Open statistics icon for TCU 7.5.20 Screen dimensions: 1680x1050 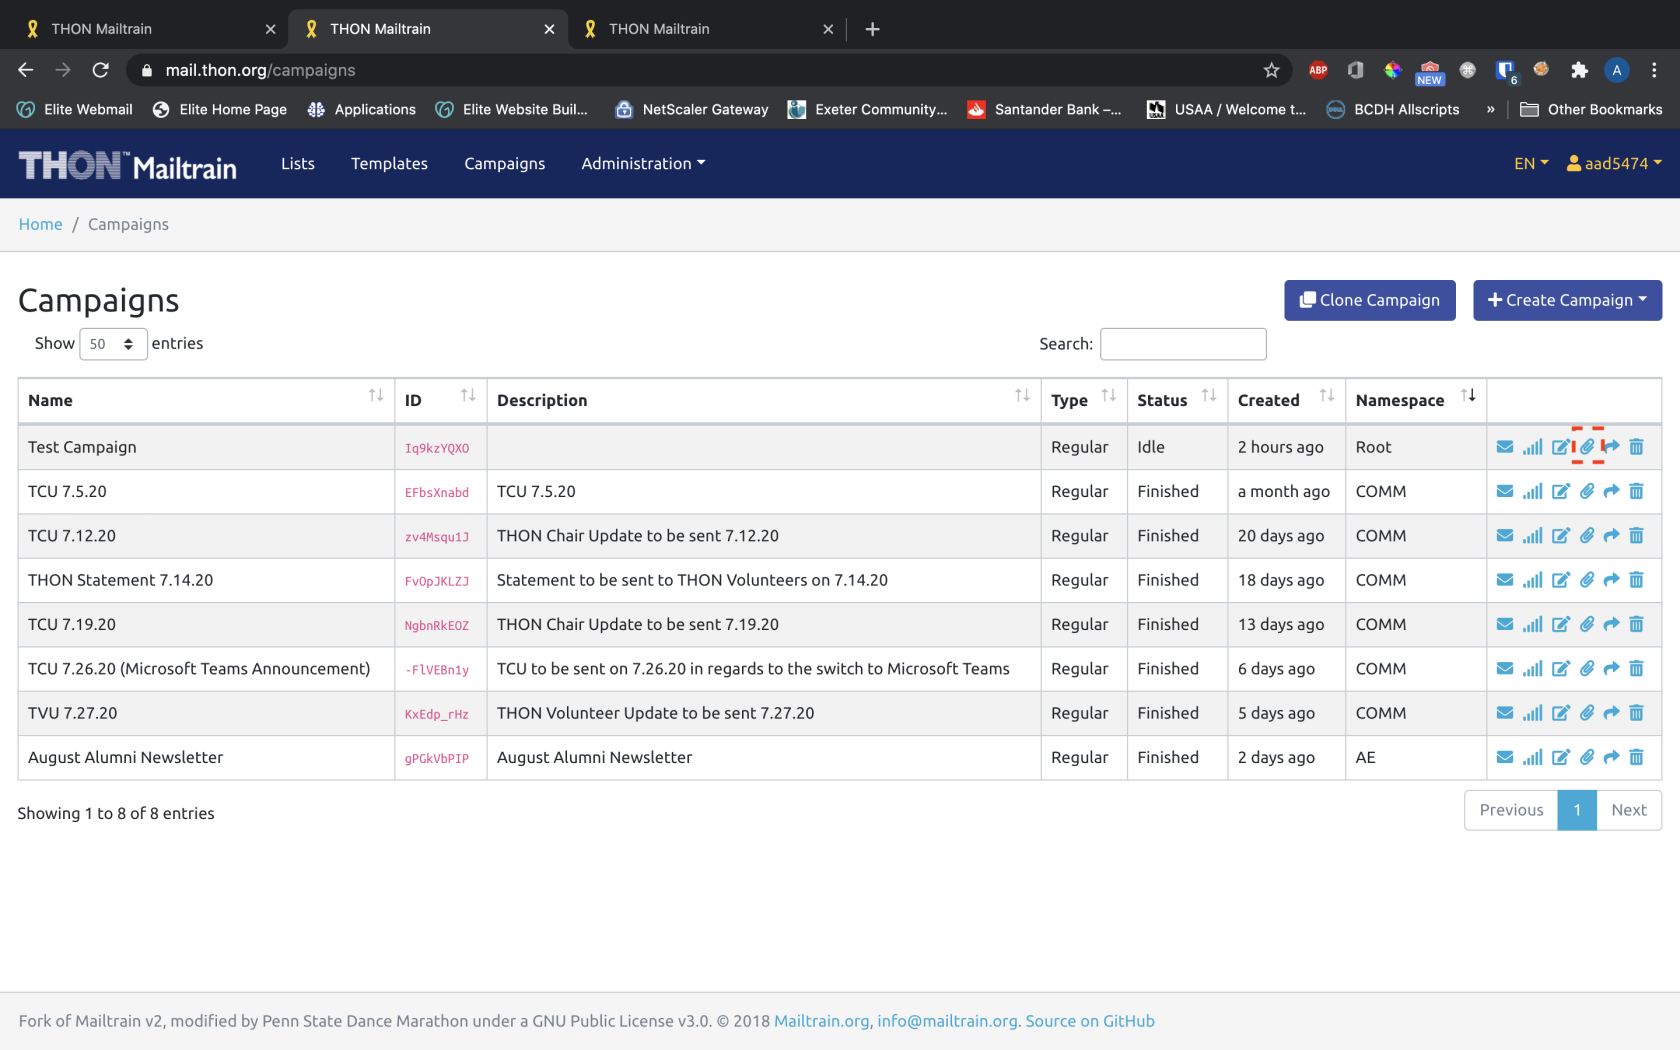pyautogui.click(x=1532, y=491)
